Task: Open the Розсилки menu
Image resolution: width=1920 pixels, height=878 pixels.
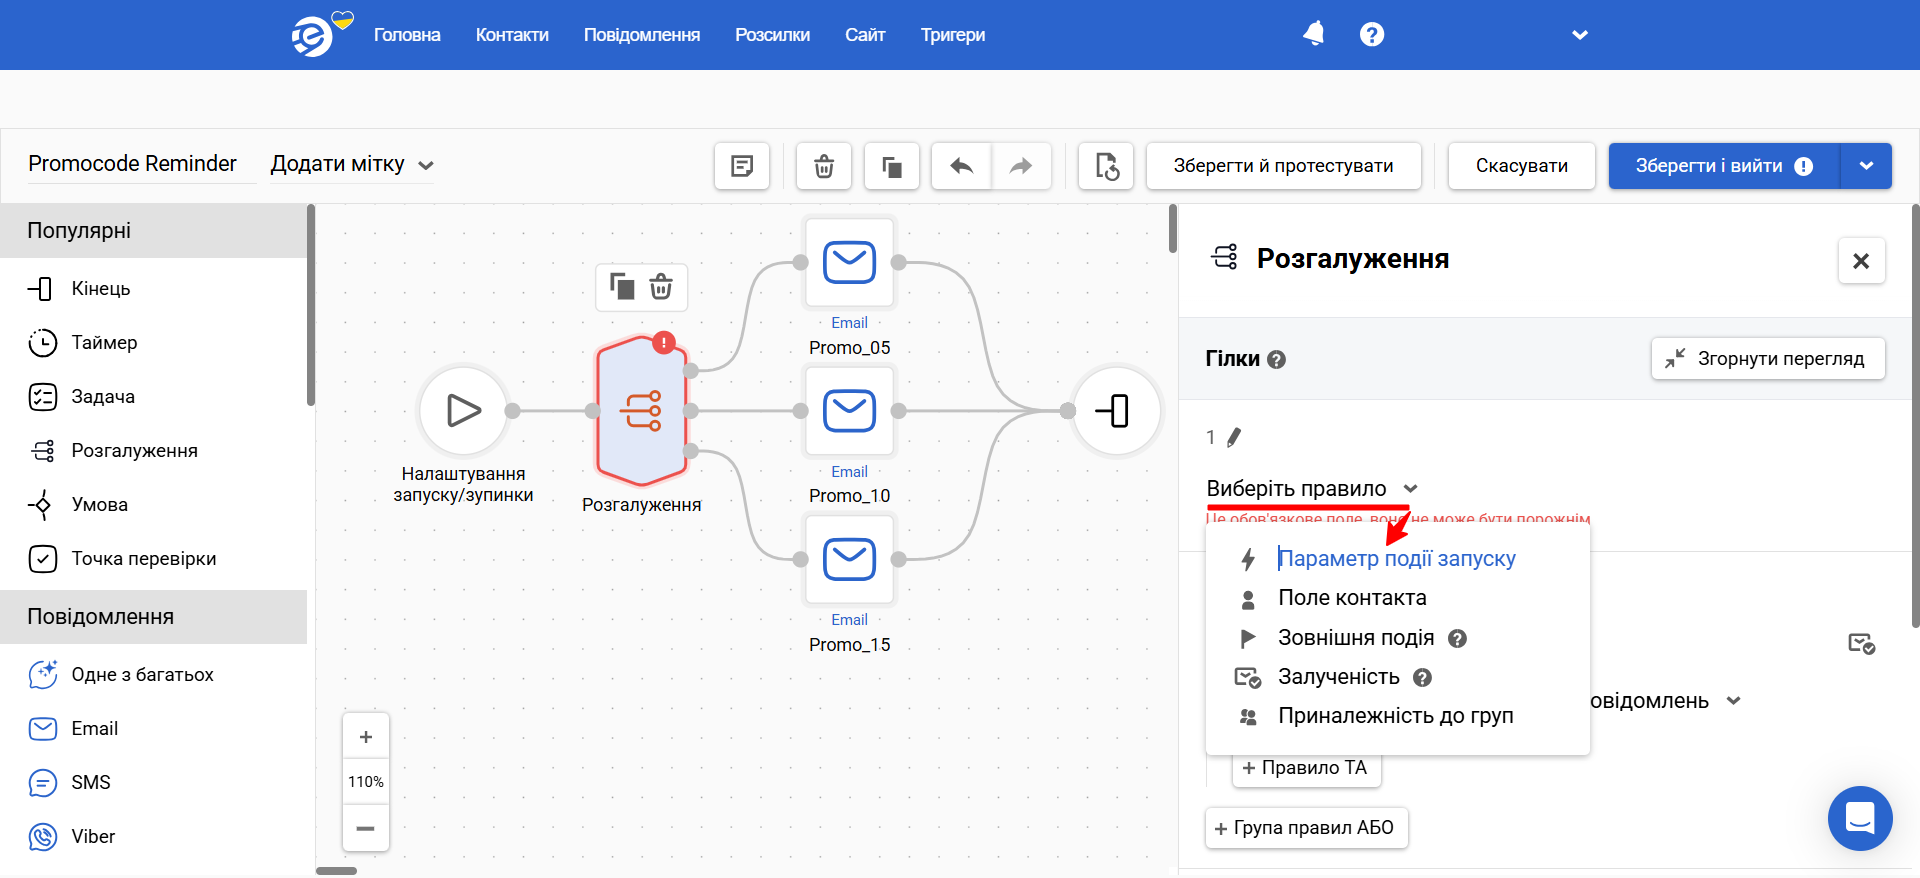Action: pyautogui.click(x=772, y=35)
